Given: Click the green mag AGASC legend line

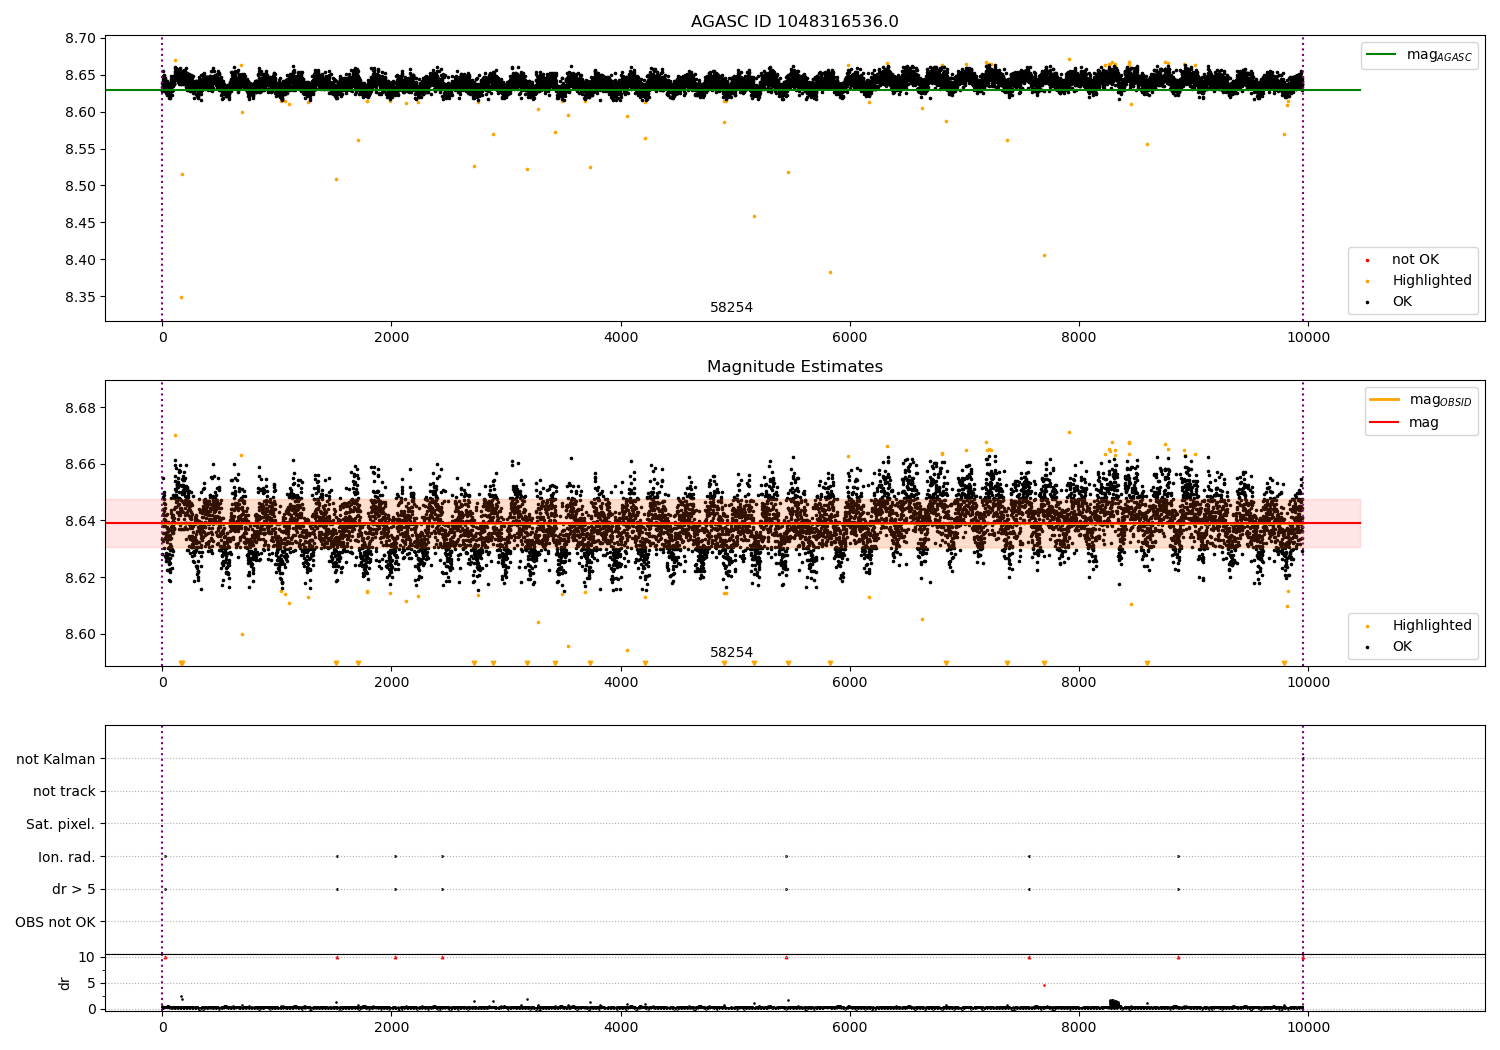Looking at the screenshot, I should click(1381, 55).
